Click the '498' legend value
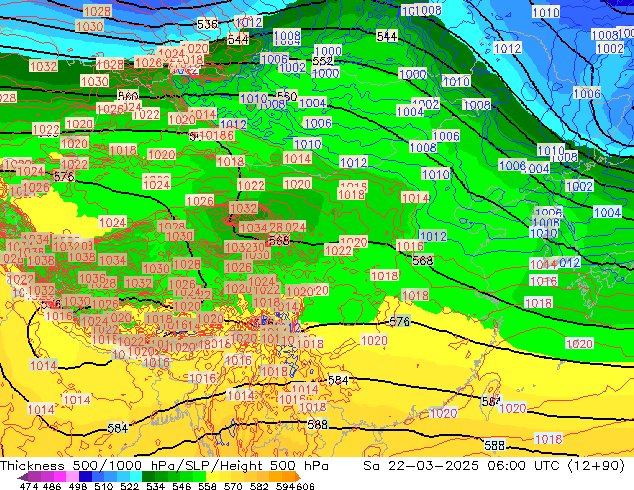The width and height of the screenshot is (634, 490). point(78,486)
